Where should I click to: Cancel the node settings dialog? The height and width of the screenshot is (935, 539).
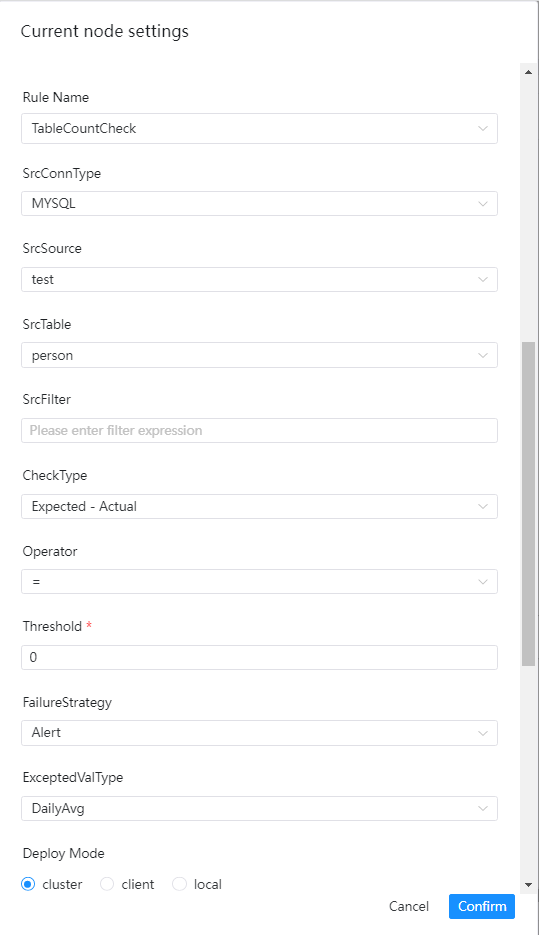[x=409, y=906]
